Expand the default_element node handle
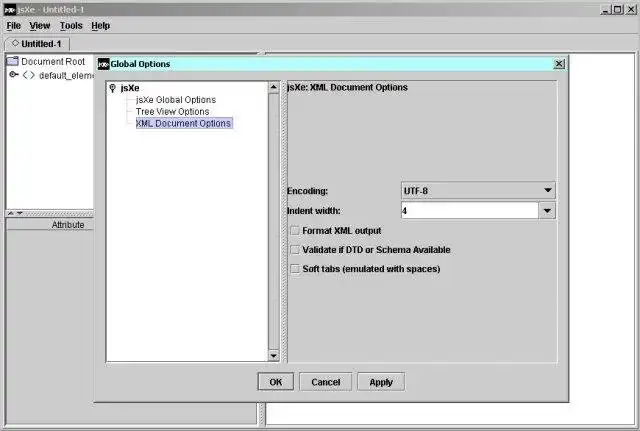Image resolution: width=640 pixels, height=431 pixels. click(13, 75)
